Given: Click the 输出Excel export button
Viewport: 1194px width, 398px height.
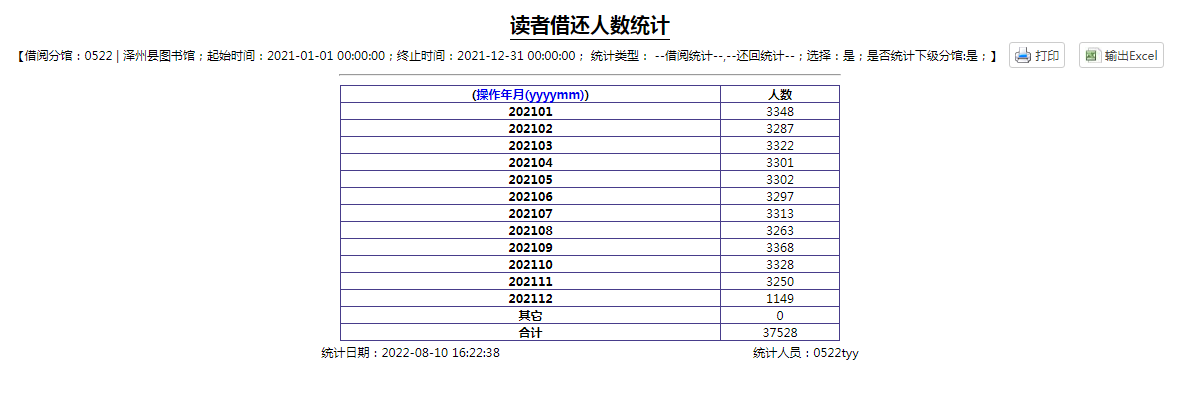Looking at the screenshot, I should [1121, 56].
